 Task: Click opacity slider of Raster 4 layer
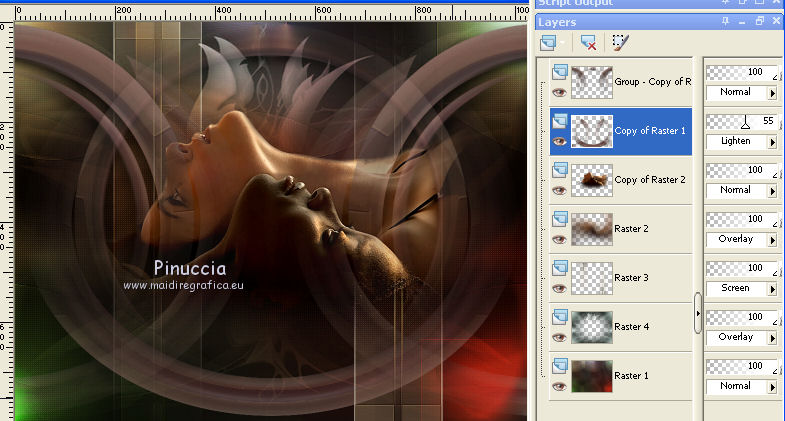742,318
